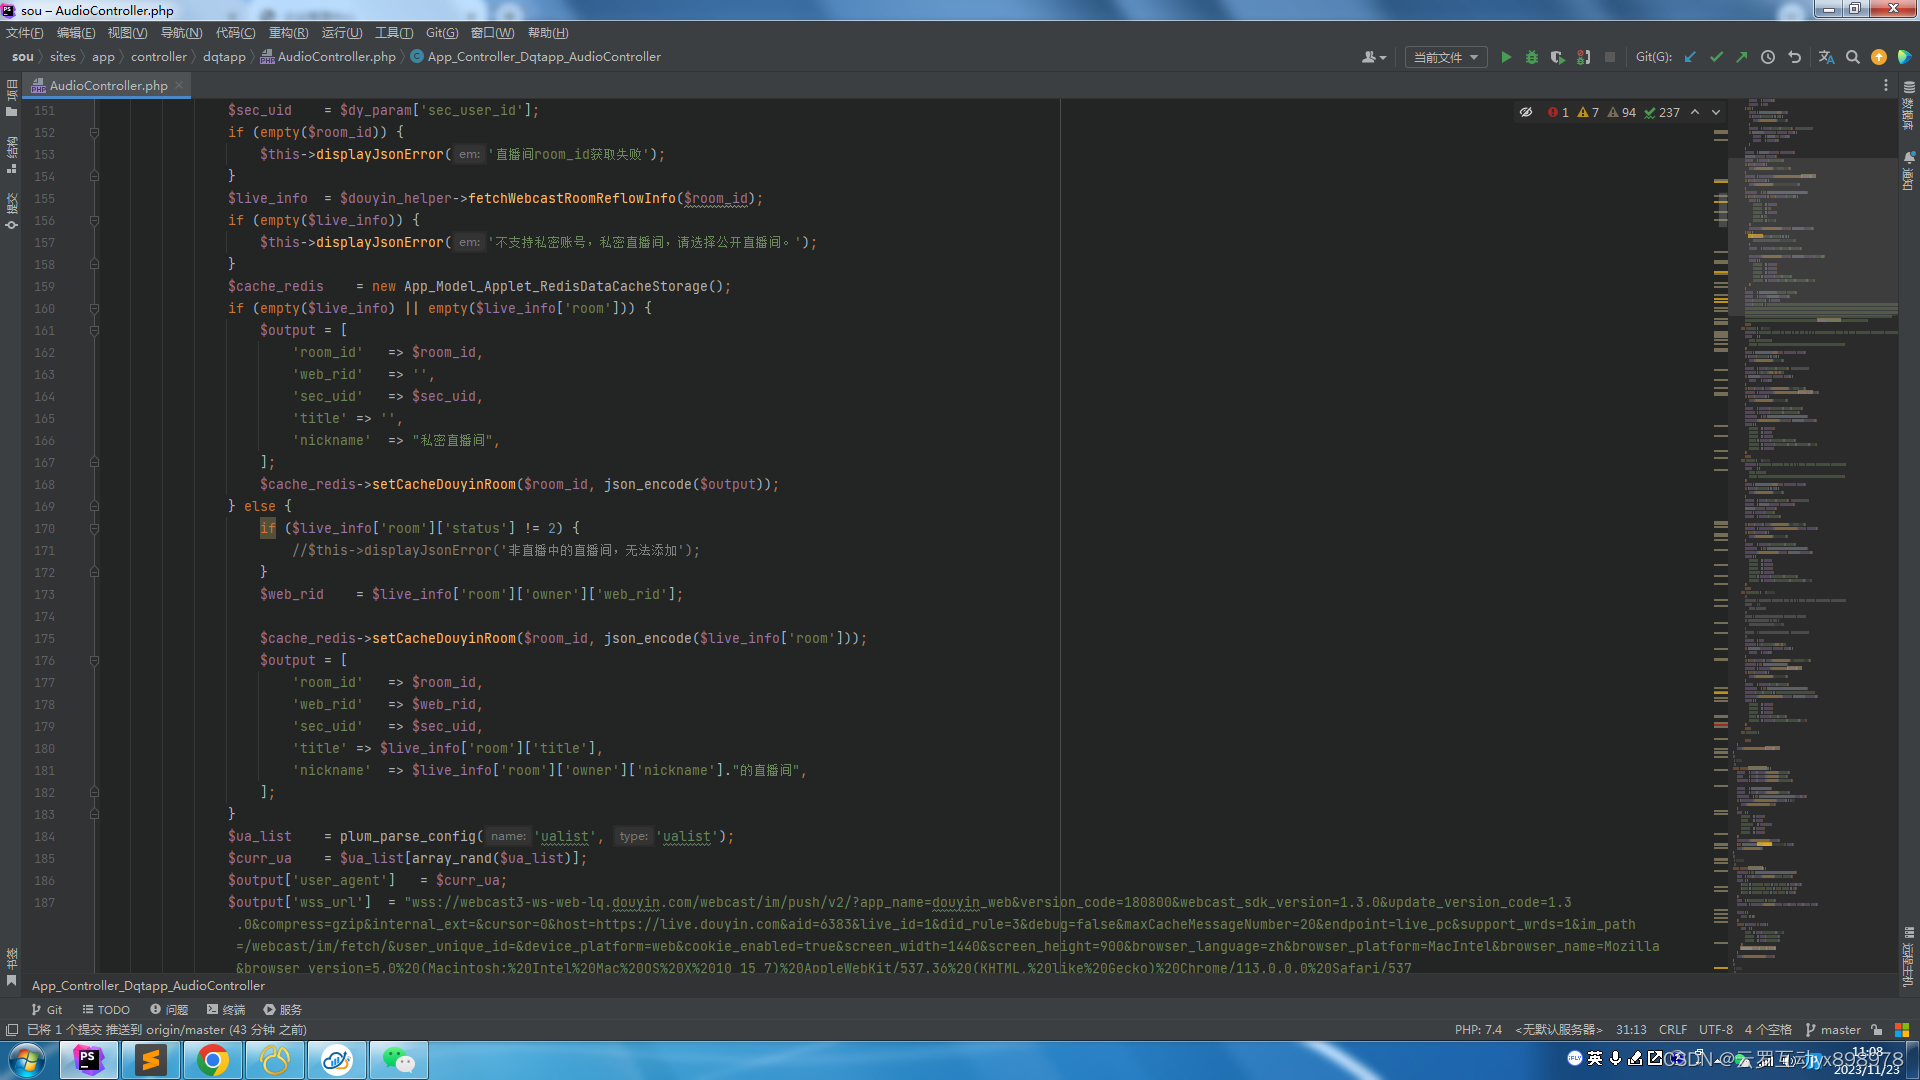Open the Commit tool window in left sidebar

(x=11, y=211)
